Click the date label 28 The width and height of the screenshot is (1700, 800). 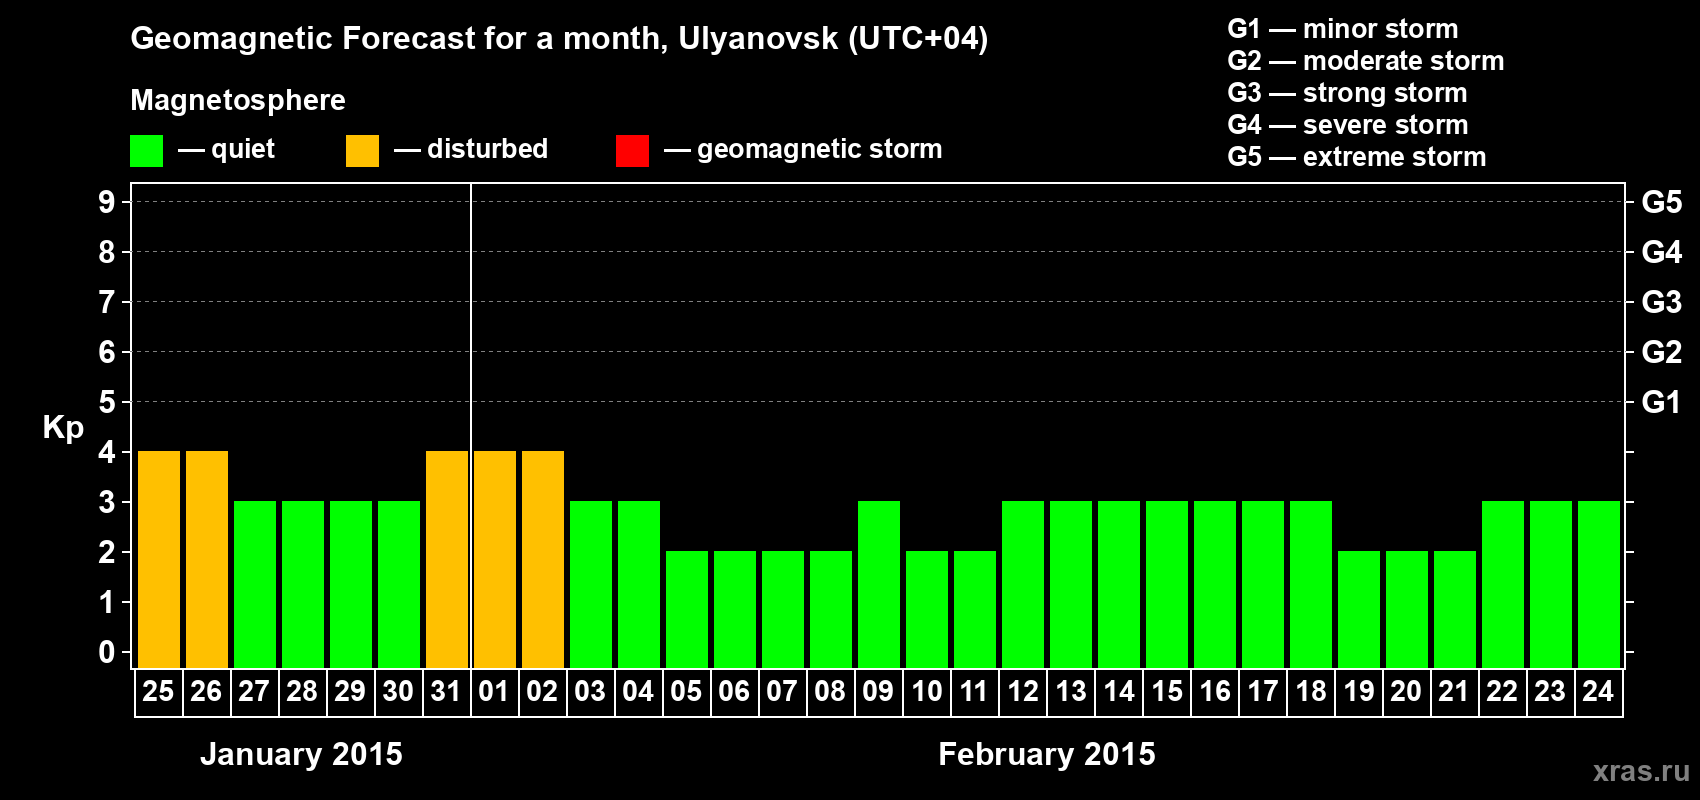click(x=302, y=692)
